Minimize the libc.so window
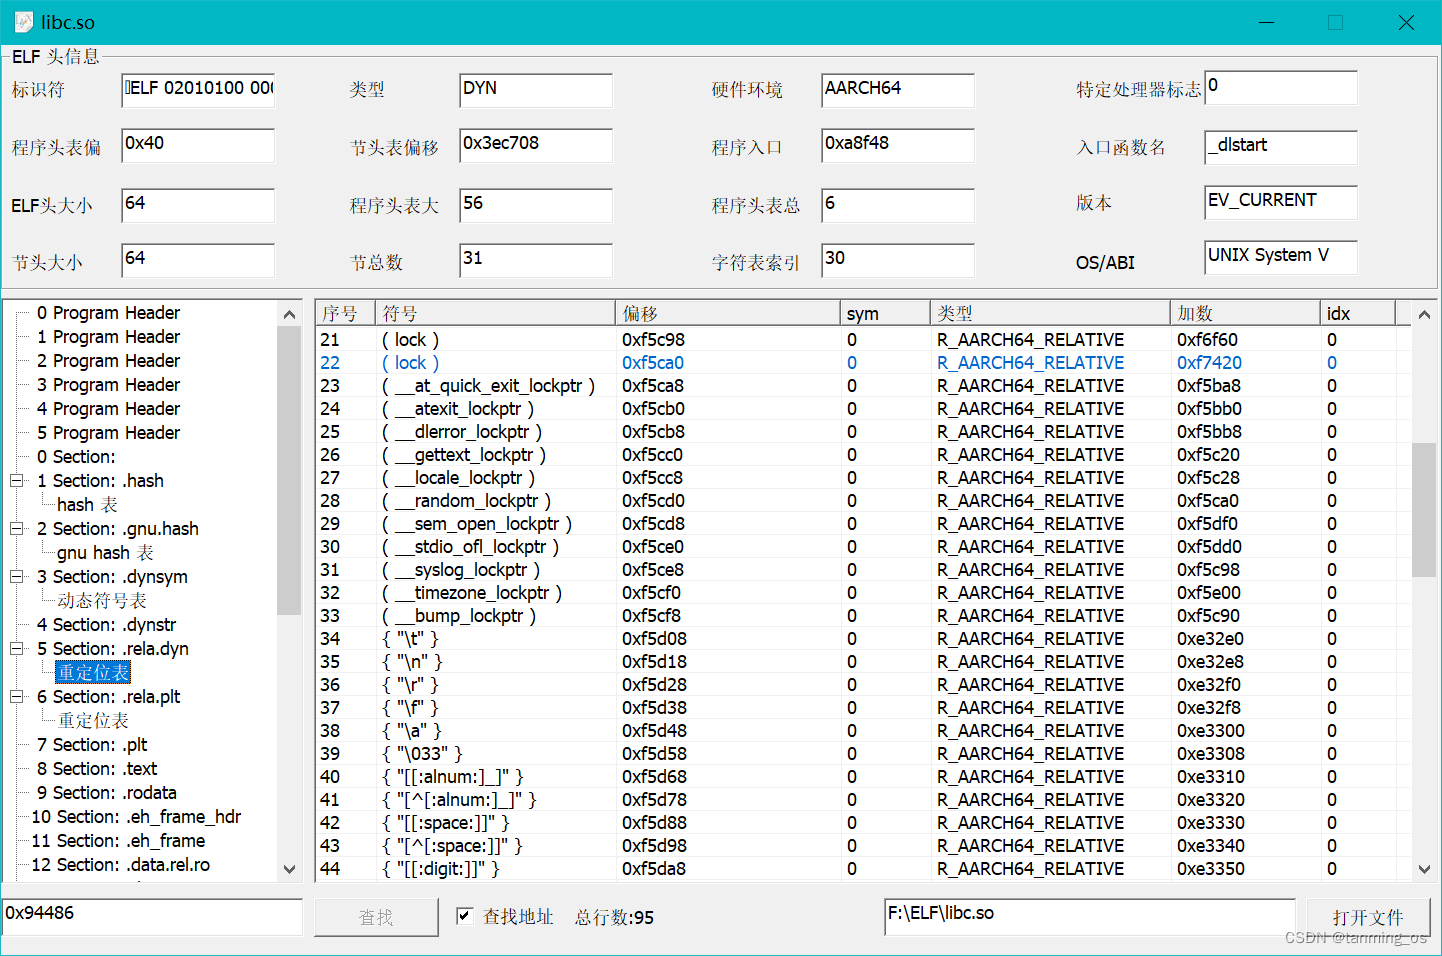Screen dimensions: 1442x956 tap(1266, 22)
